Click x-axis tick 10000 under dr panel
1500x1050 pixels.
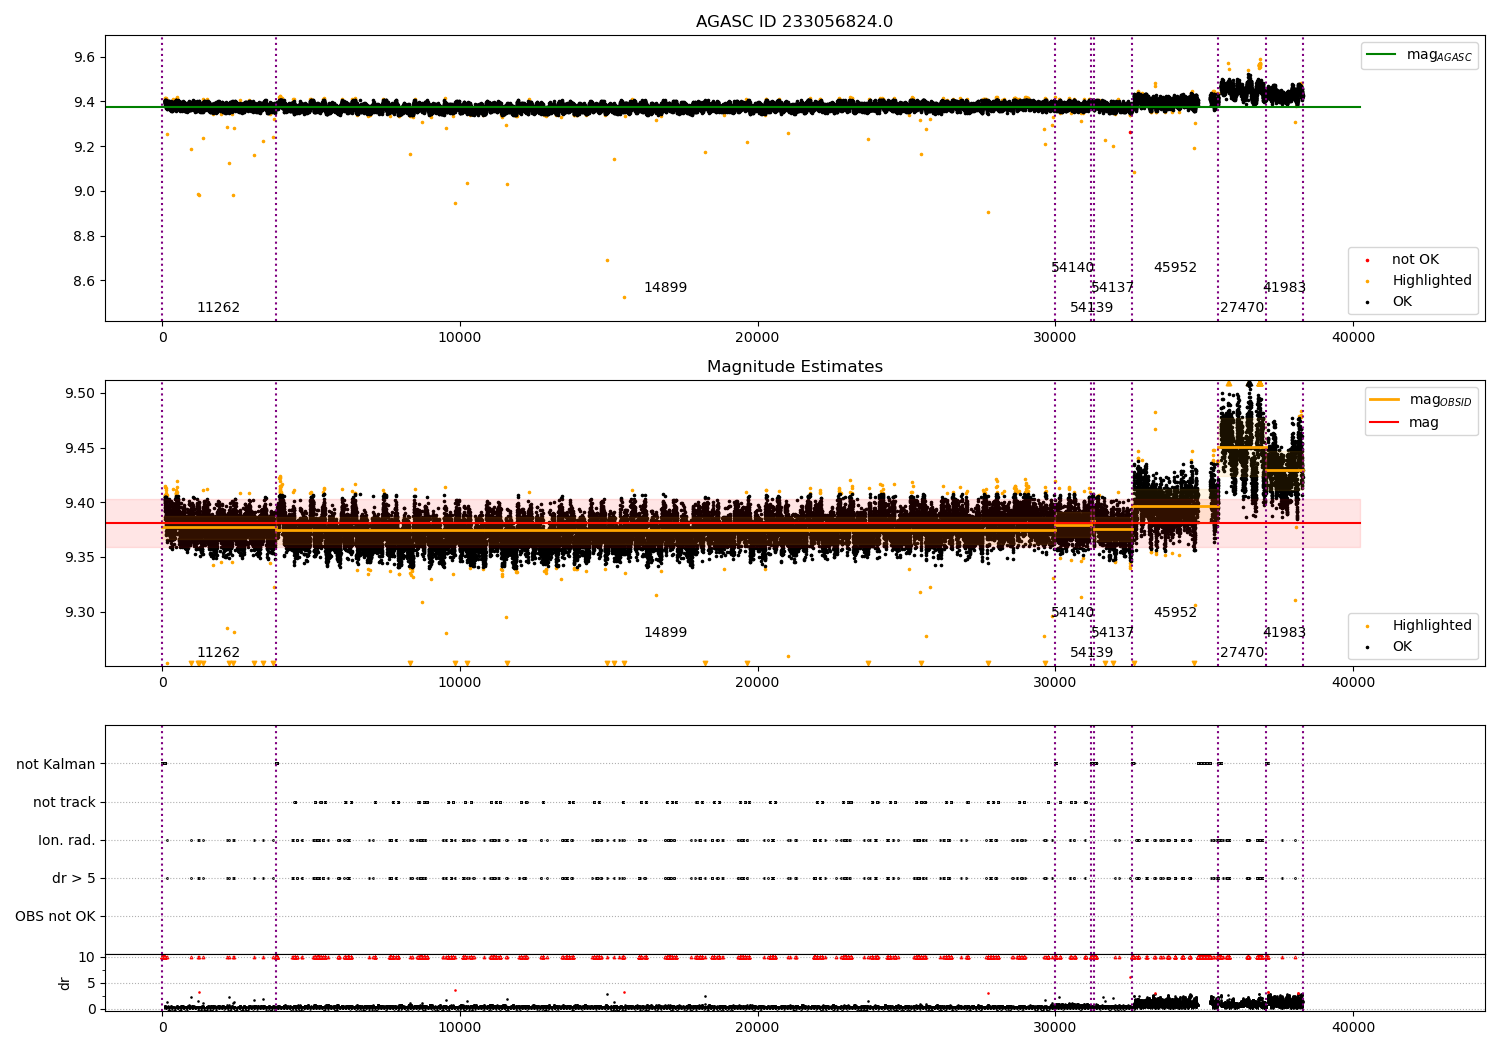pyautogui.click(x=460, y=1027)
